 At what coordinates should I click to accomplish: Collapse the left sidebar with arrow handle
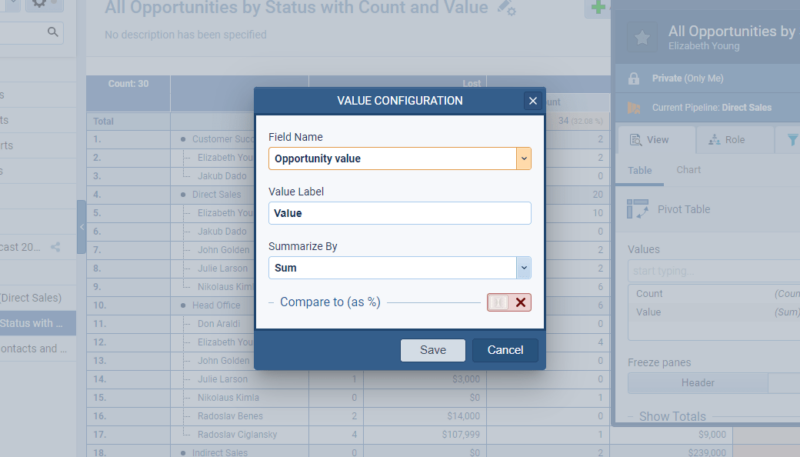[81, 227]
